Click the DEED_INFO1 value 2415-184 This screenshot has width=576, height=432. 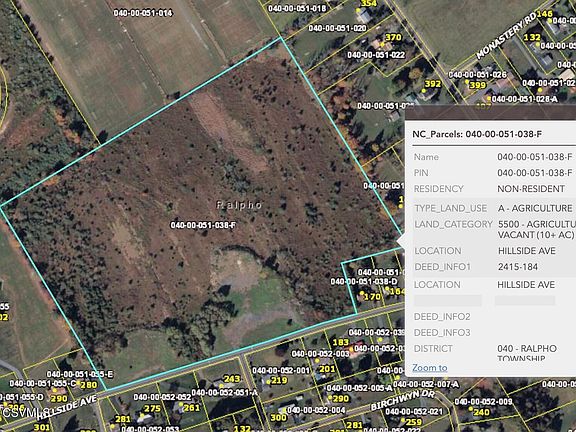(x=518, y=267)
